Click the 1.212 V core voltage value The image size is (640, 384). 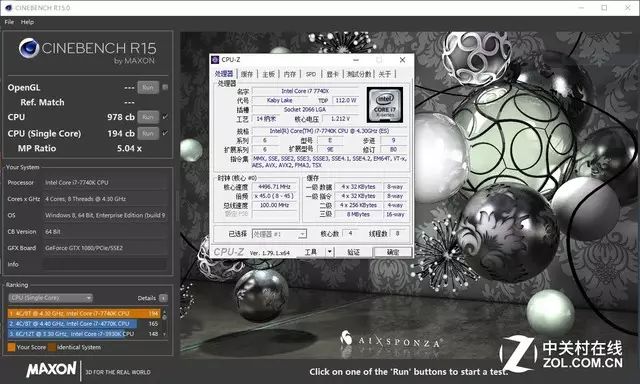coord(340,119)
